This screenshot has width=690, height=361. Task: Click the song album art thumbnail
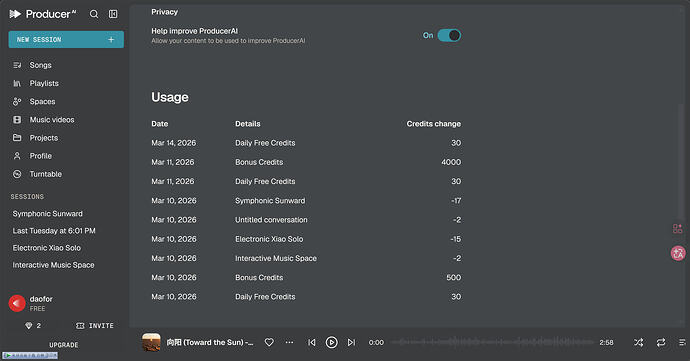[x=151, y=342]
